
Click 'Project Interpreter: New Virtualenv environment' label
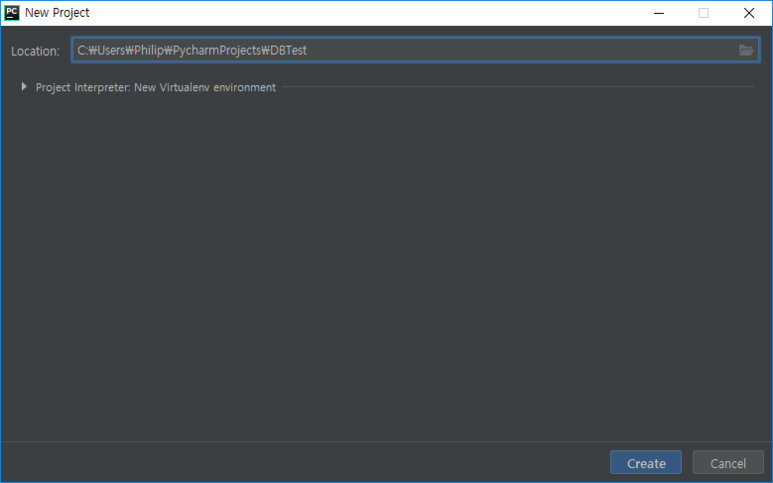coord(156,87)
